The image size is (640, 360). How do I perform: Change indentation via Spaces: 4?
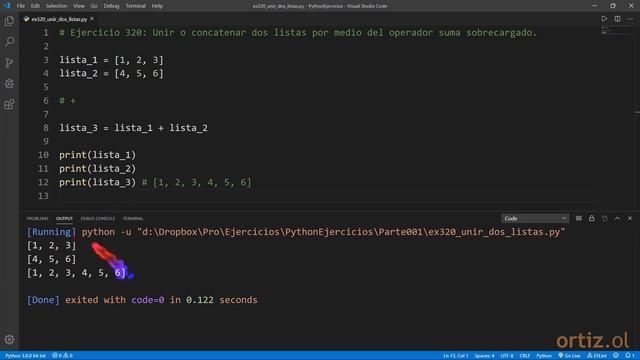pos(484,356)
